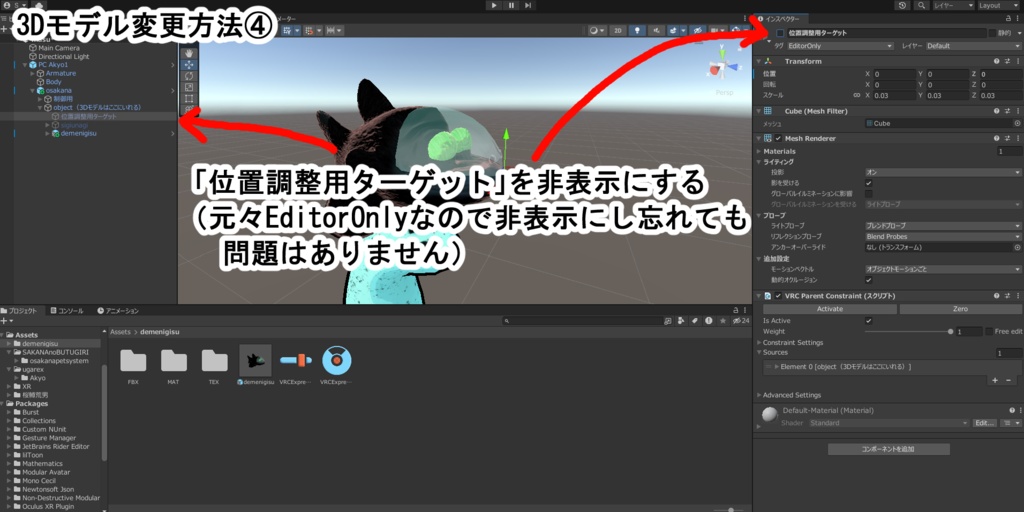Switch to the アニメーション tab
1024x512 pixels.
[118, 311]
